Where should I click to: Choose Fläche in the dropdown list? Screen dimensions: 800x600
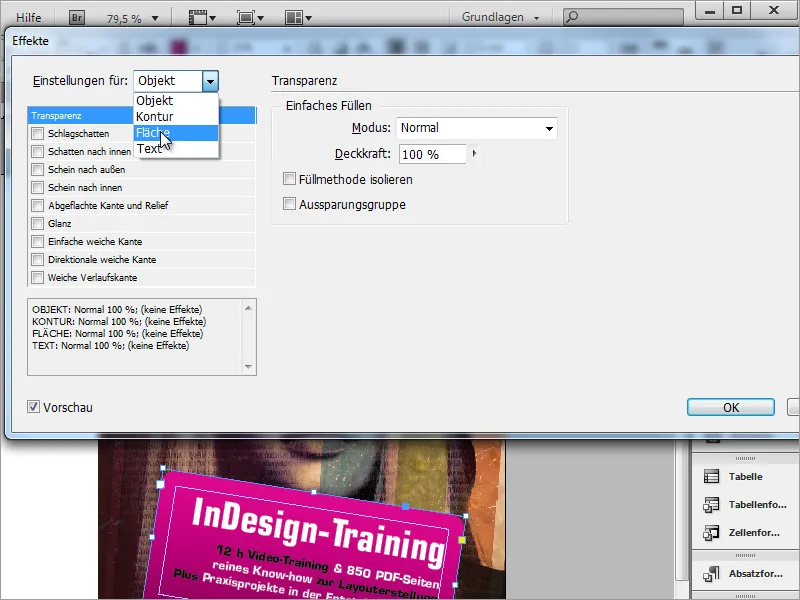point(176,133)
